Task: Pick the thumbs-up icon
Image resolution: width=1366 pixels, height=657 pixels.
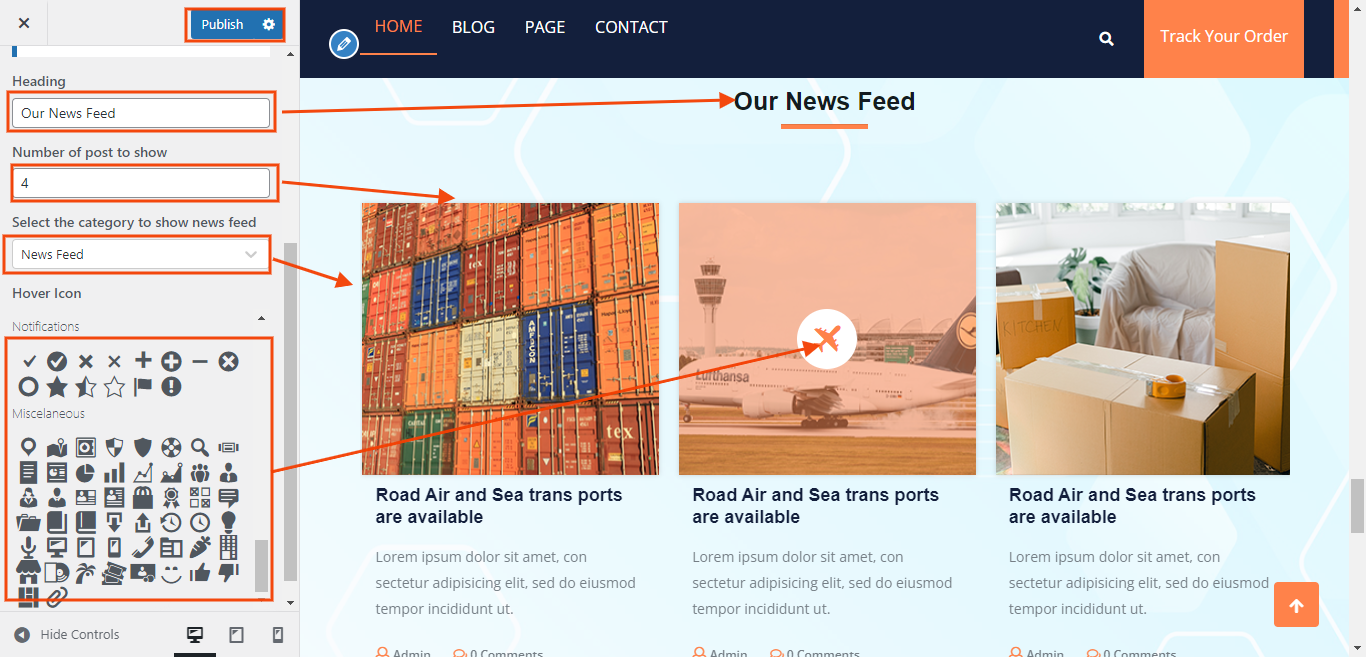Action: [x=200, y=573]
